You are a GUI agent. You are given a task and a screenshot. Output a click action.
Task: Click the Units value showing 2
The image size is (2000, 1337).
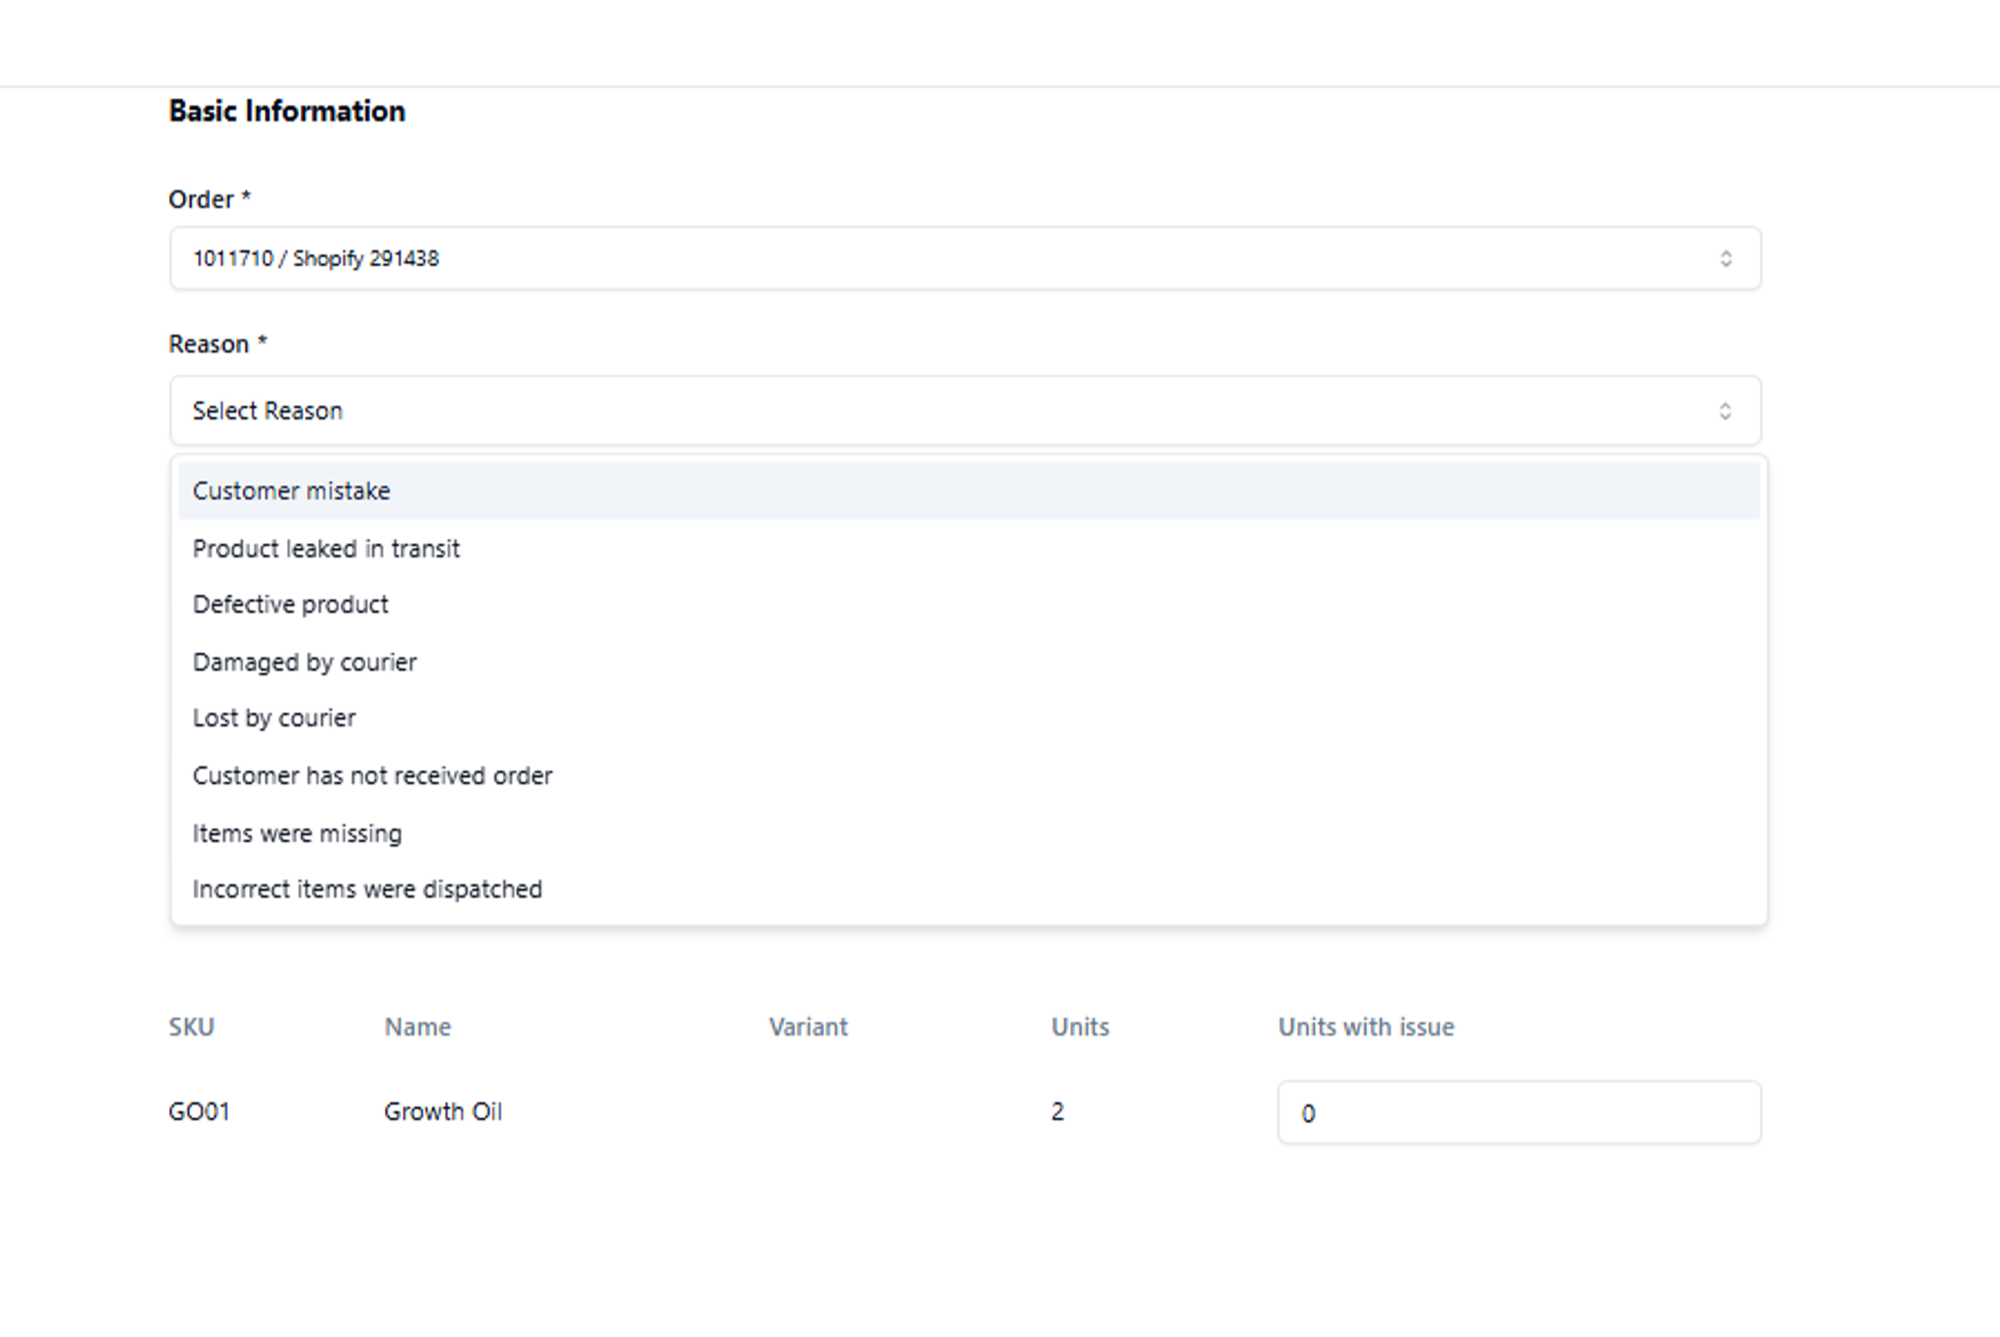point(1058,1111)
